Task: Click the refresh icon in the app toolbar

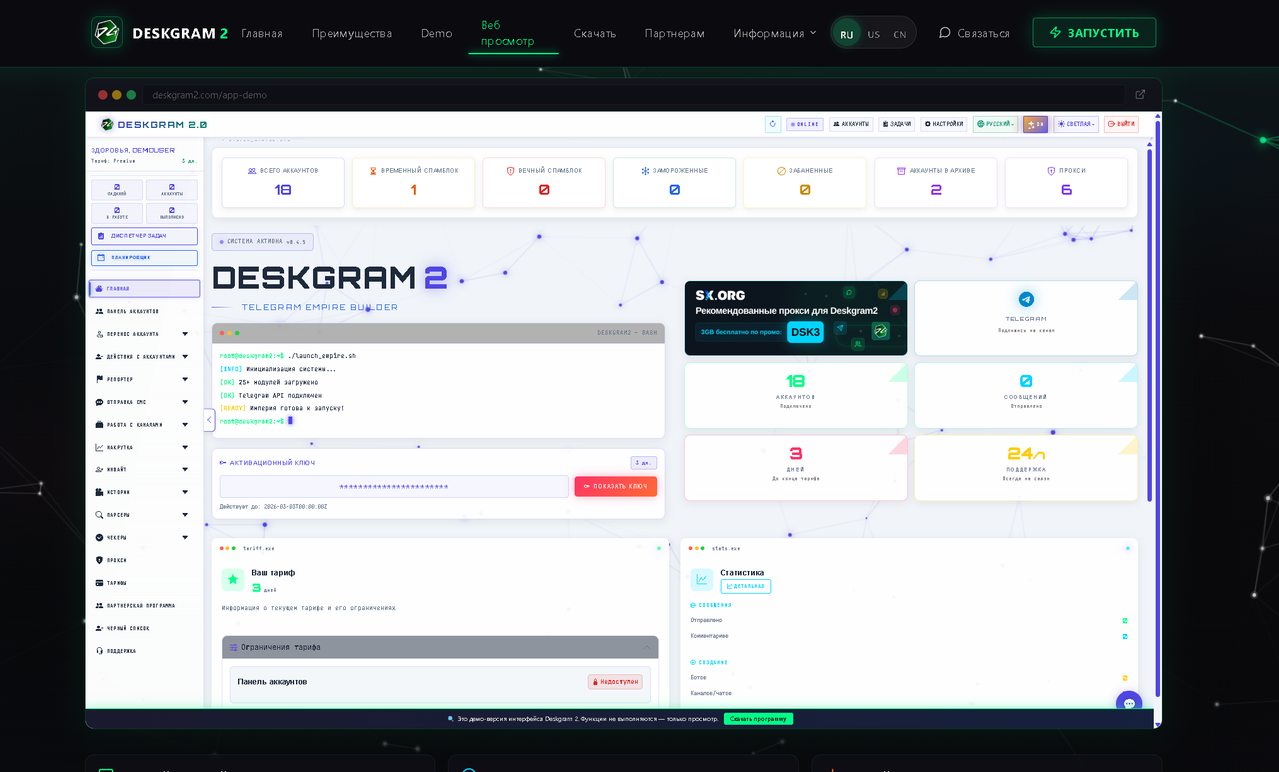Action: (x=772, y=124)
